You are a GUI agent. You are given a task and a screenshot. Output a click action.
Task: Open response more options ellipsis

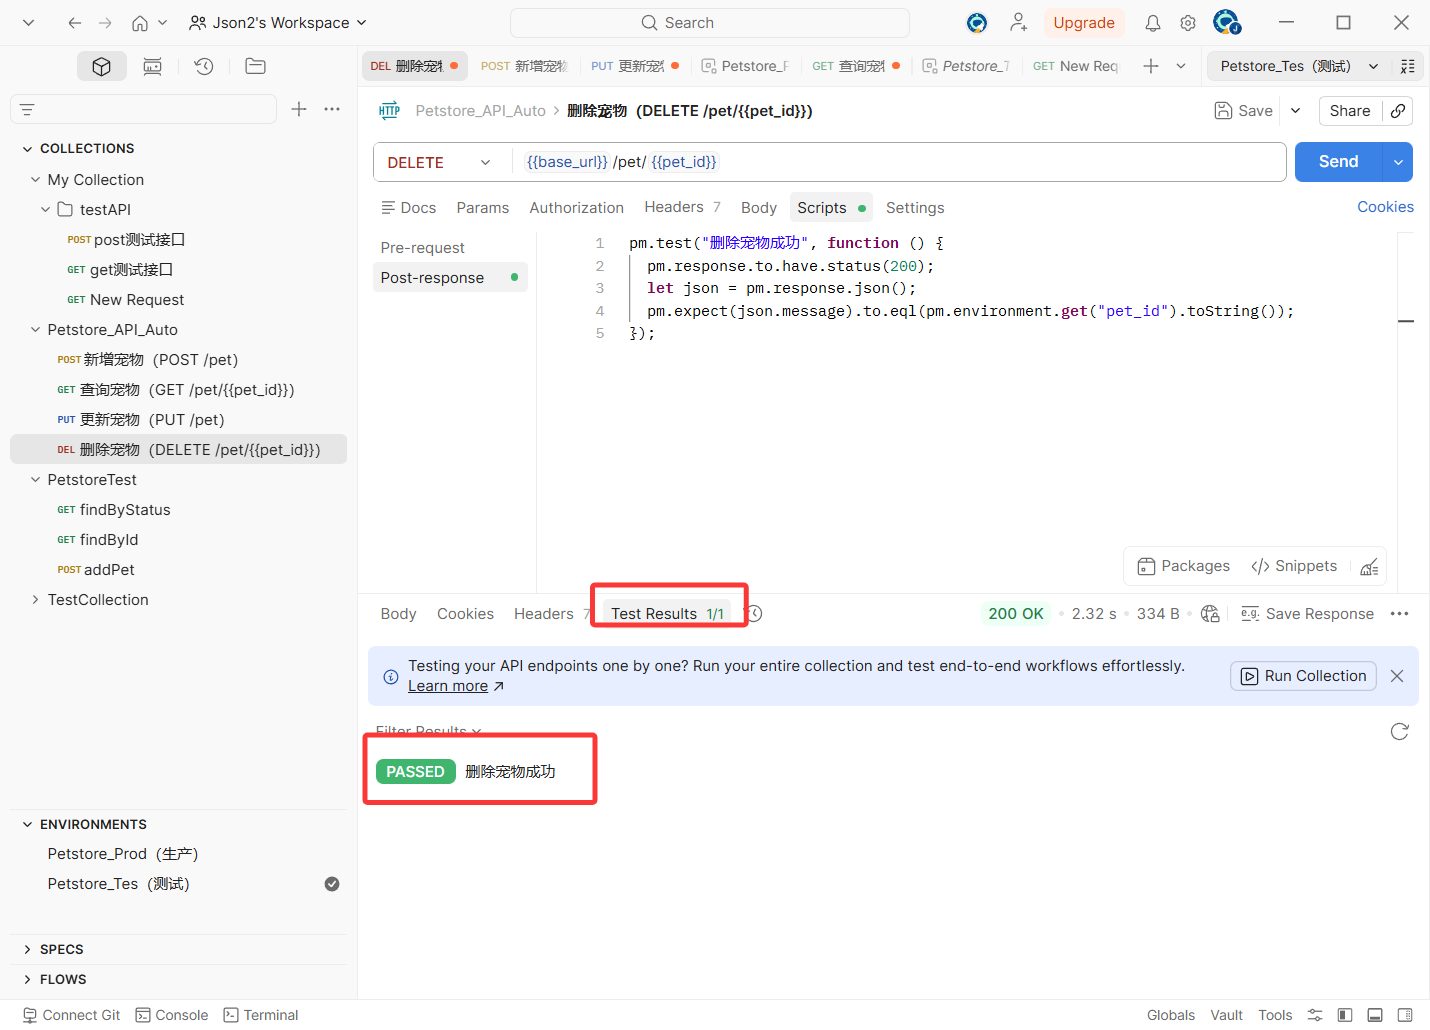tap(1399, 614)
